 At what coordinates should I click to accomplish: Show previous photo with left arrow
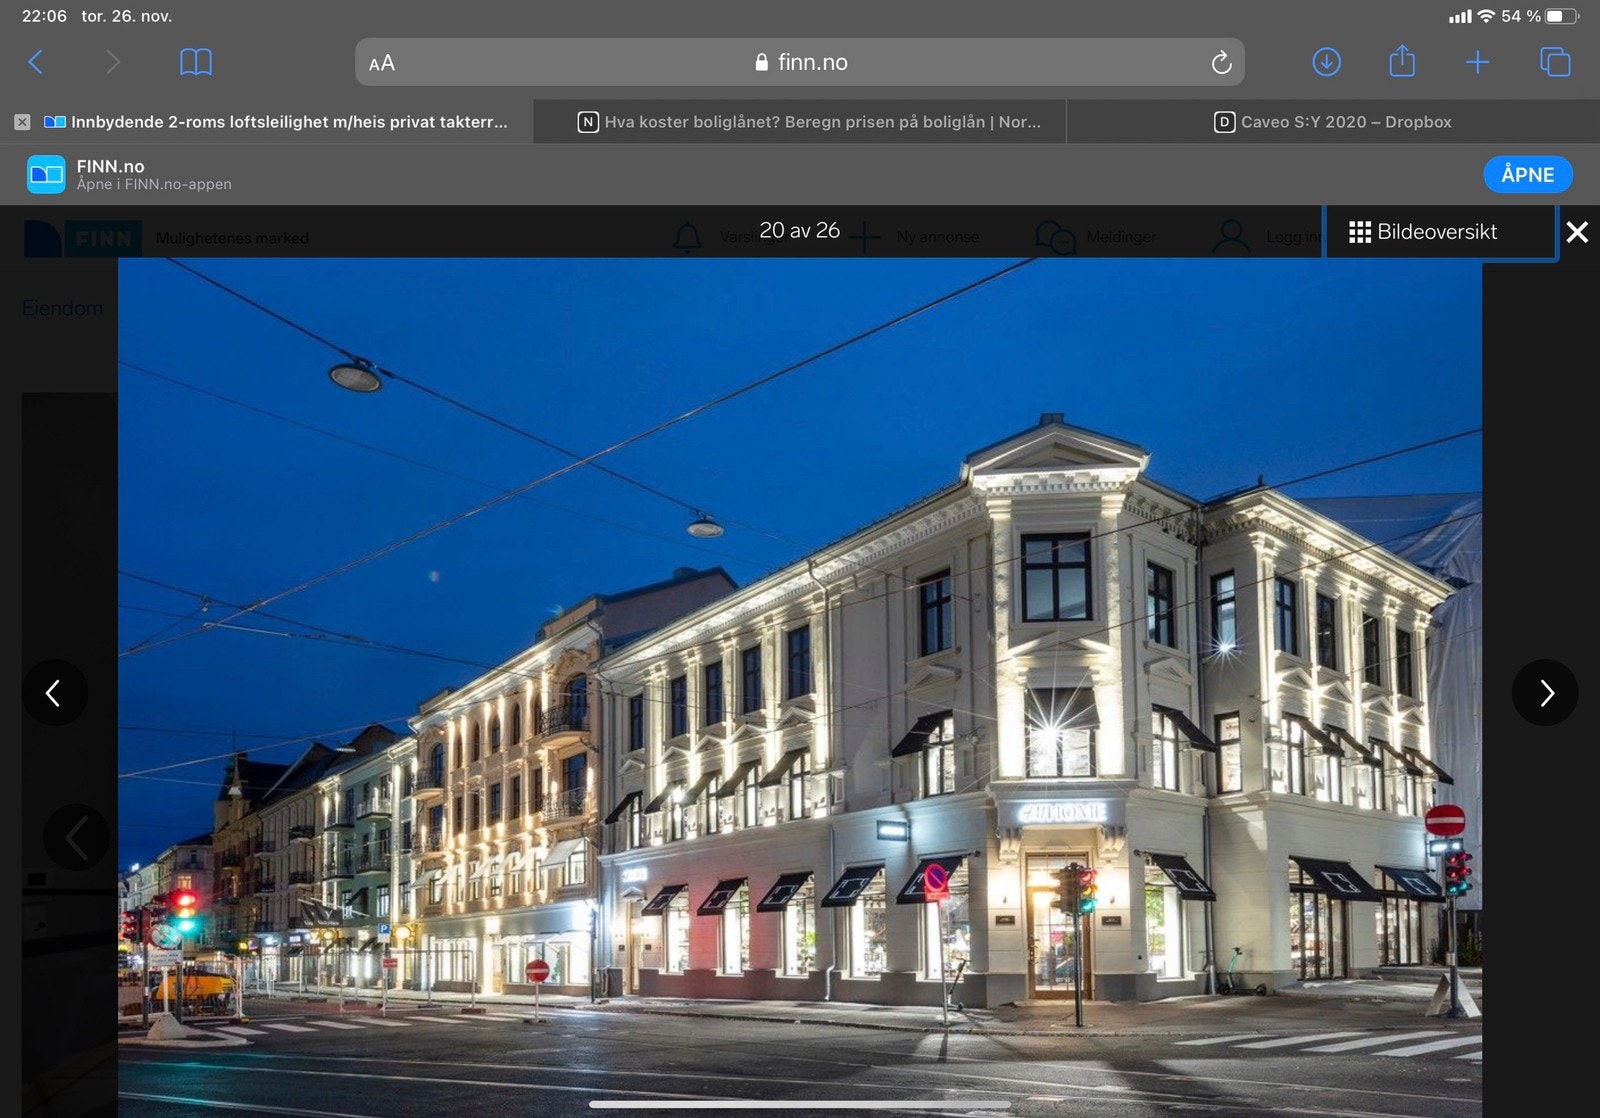coord(54,692)
